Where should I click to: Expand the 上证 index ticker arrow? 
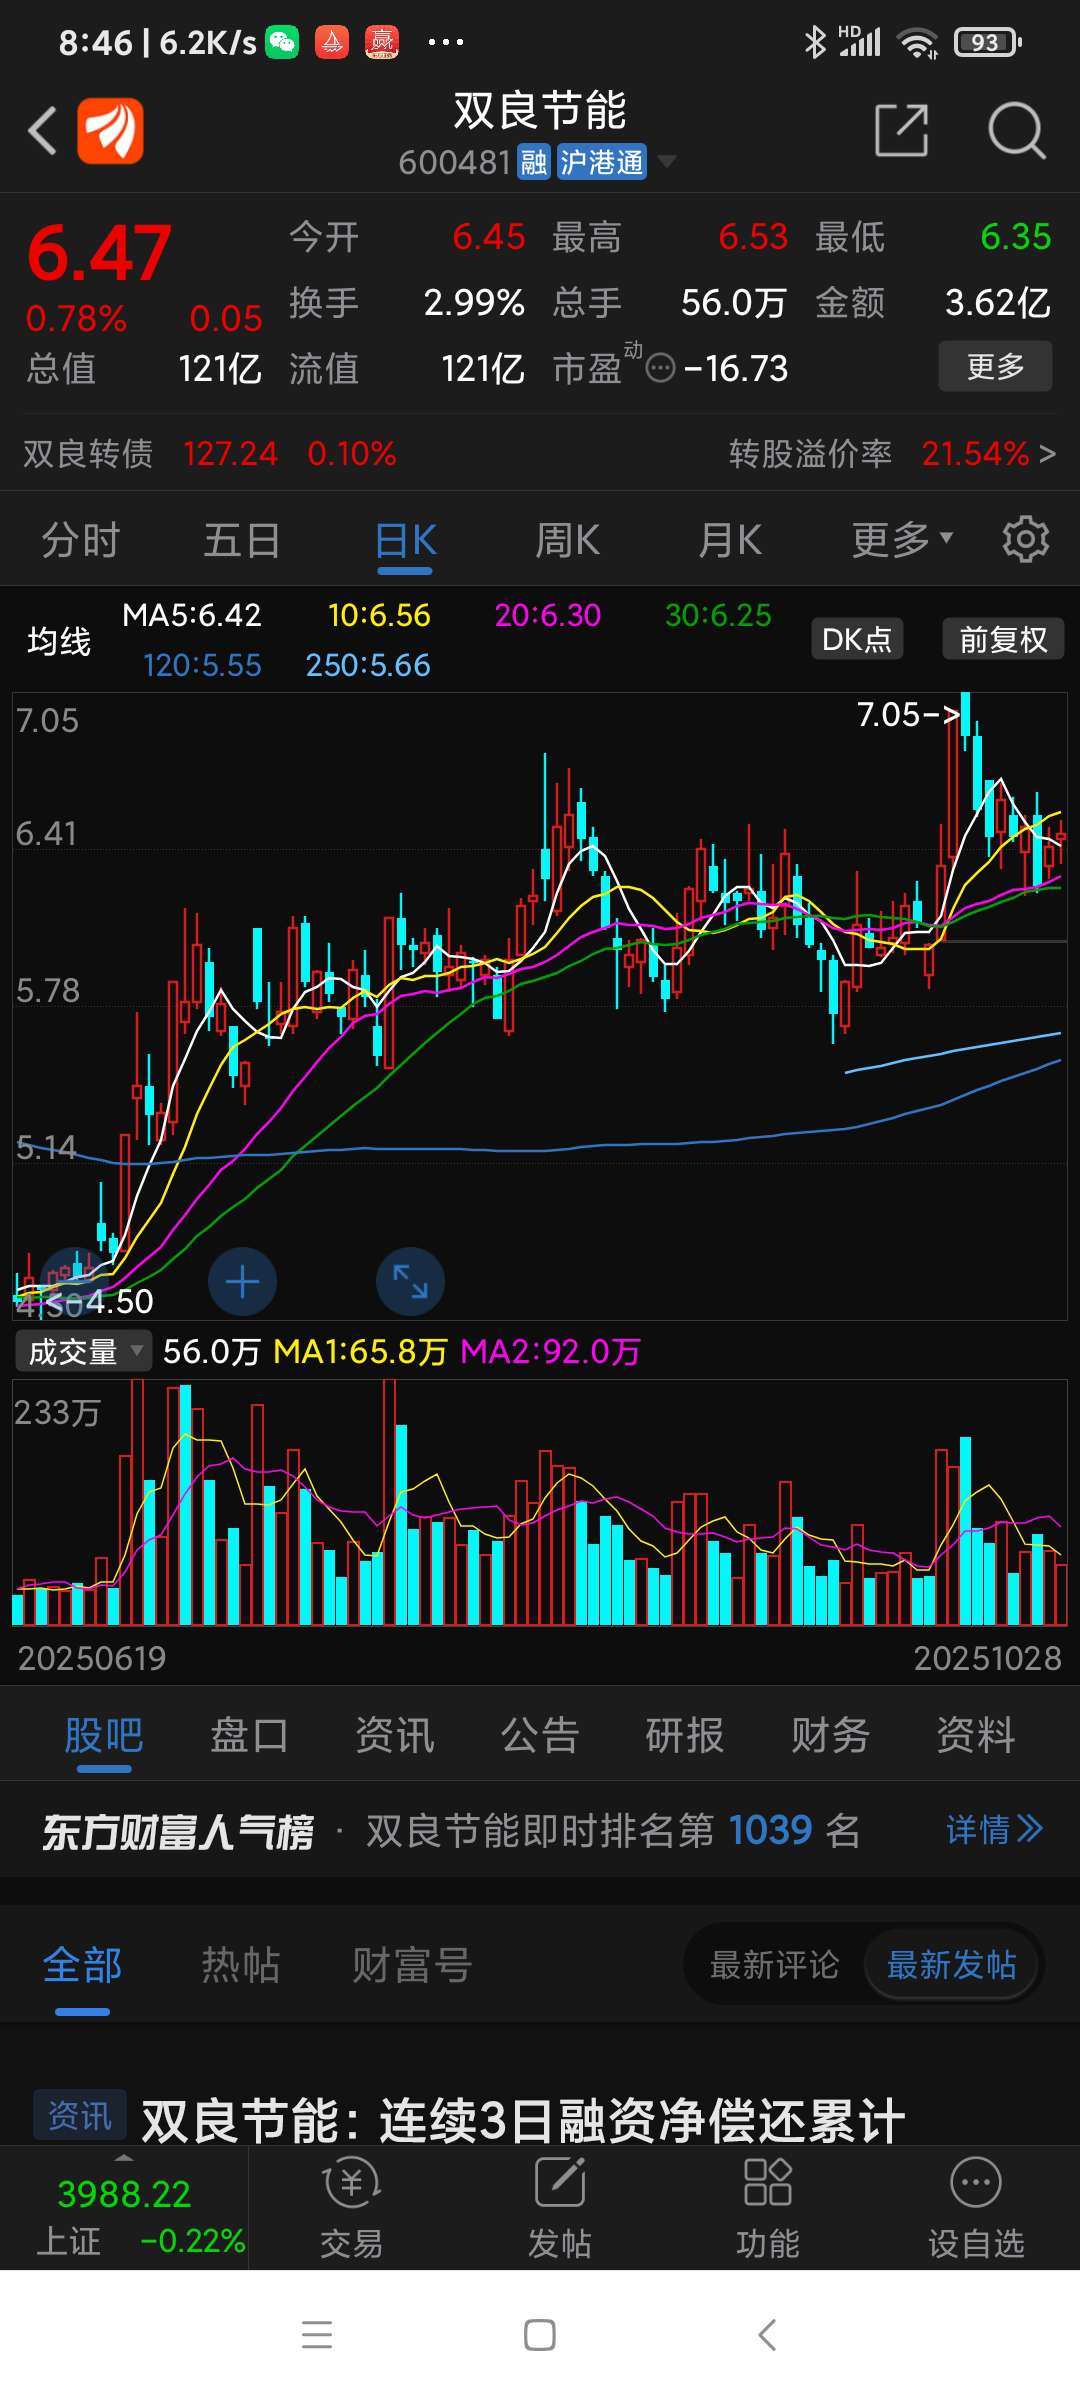coord(124,2158)
